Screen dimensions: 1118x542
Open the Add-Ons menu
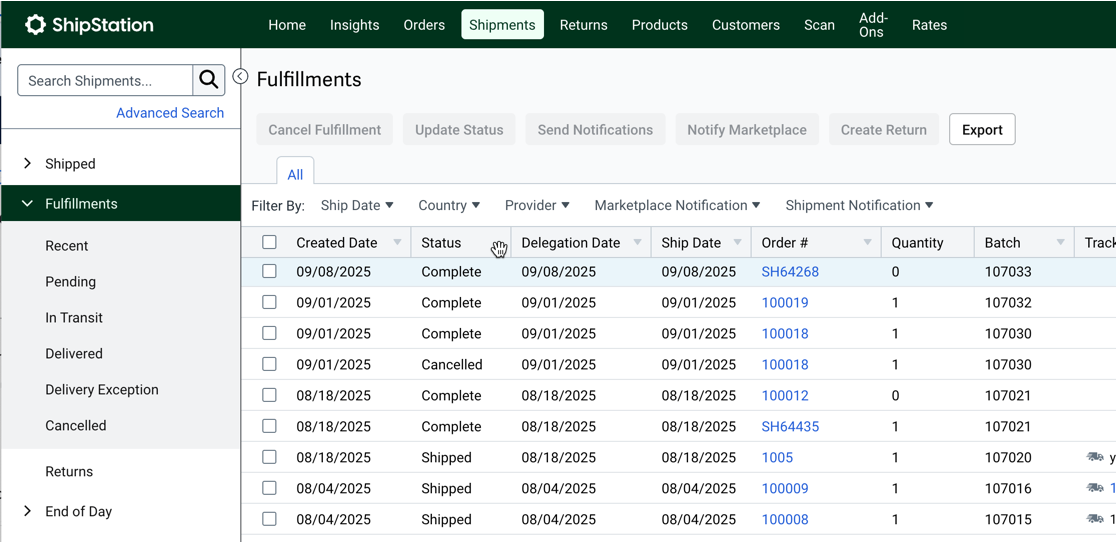click(x=873, y=25)
